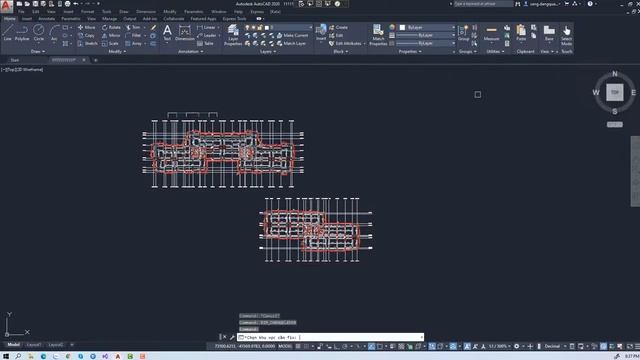Open the Express Tools ribbon tab

234,18
